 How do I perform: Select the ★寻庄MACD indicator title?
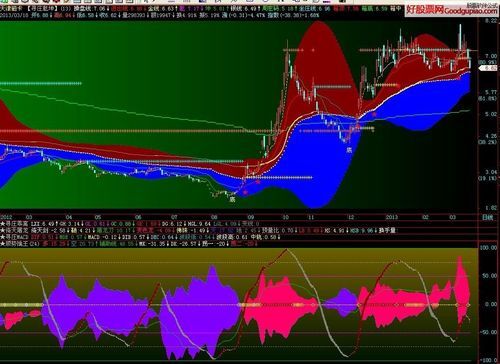[15, 237]
